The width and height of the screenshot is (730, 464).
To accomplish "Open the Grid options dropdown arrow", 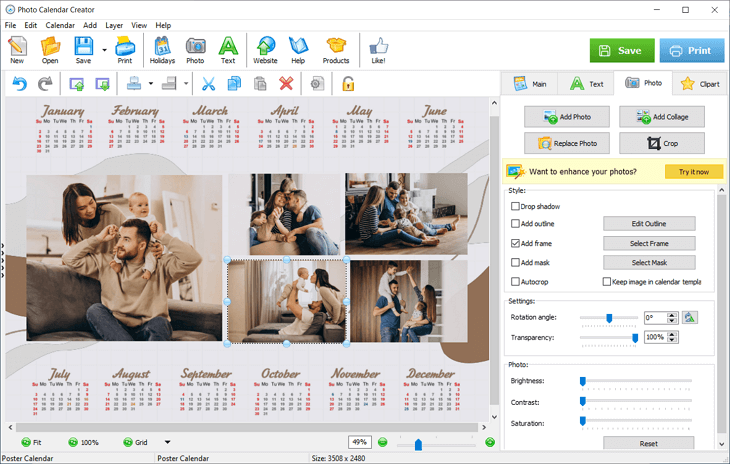I will coord(167,442).
